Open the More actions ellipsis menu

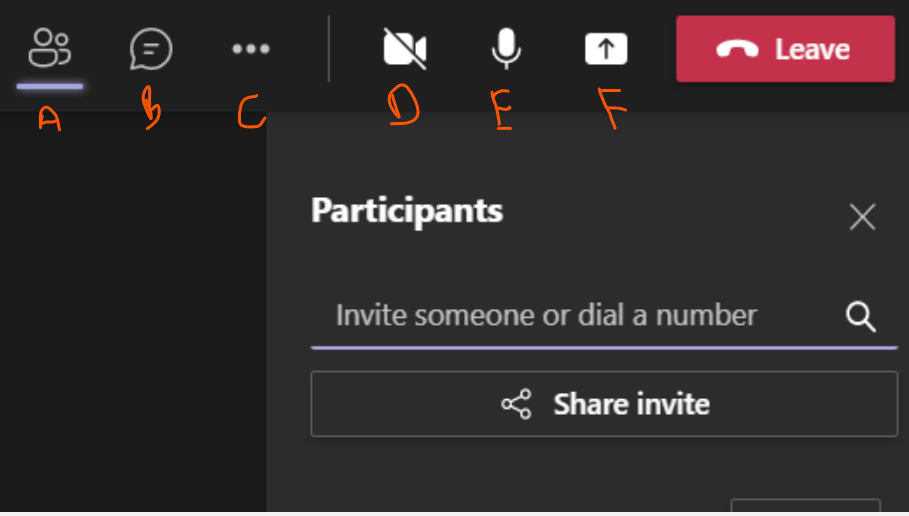(251, 49)
